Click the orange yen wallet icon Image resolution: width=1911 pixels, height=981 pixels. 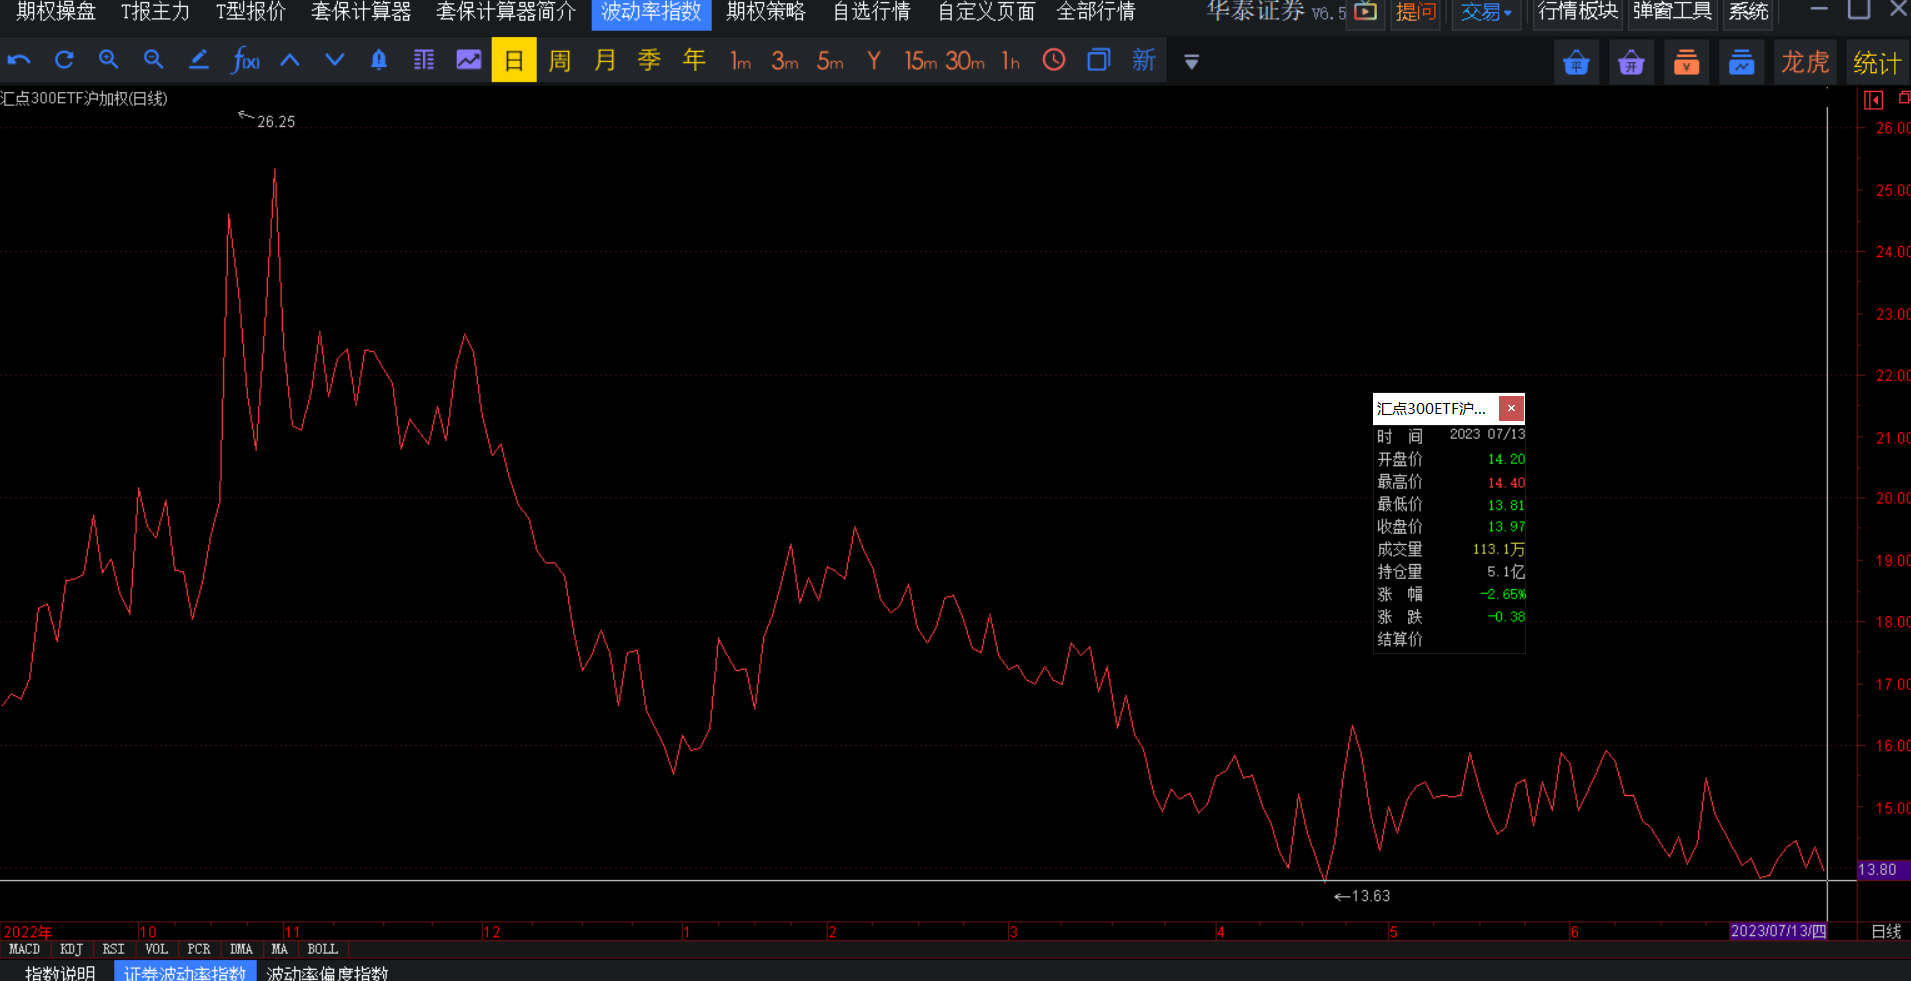1686,62
